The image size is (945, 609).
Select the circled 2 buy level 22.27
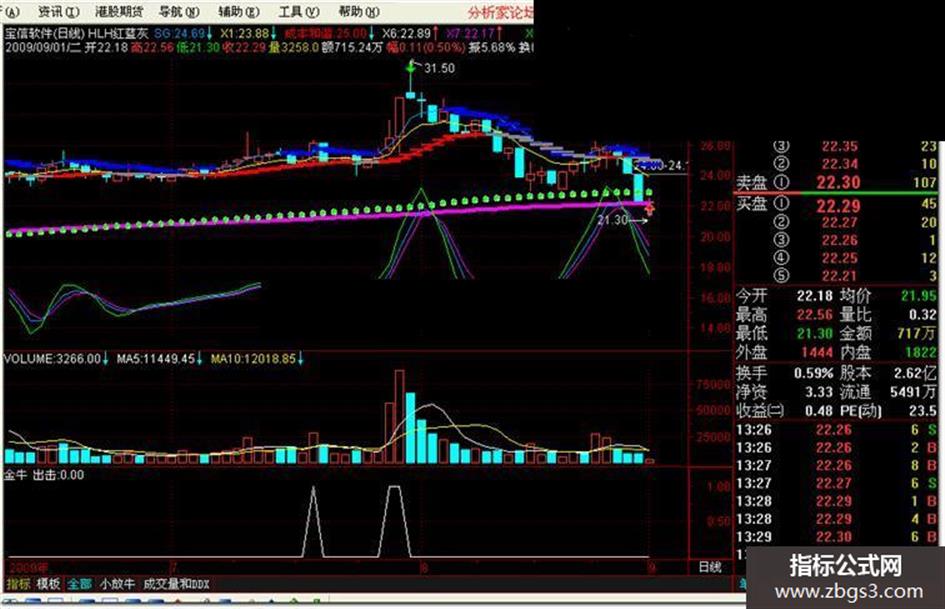coord(856,222)
